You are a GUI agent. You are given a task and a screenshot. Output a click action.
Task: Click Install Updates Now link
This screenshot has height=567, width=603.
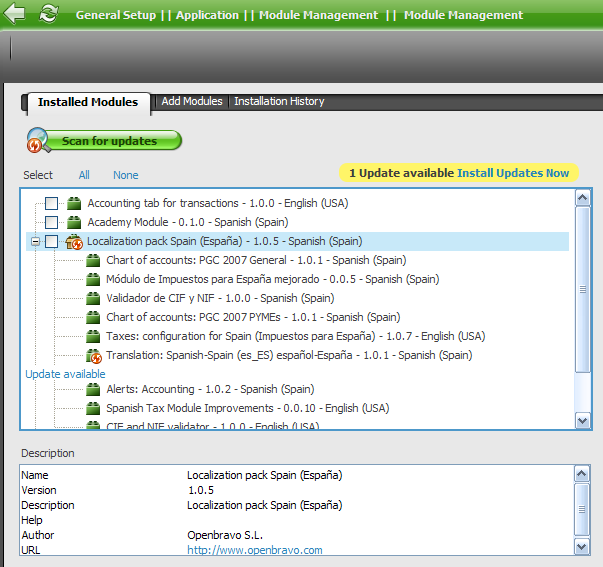[513, 173]
